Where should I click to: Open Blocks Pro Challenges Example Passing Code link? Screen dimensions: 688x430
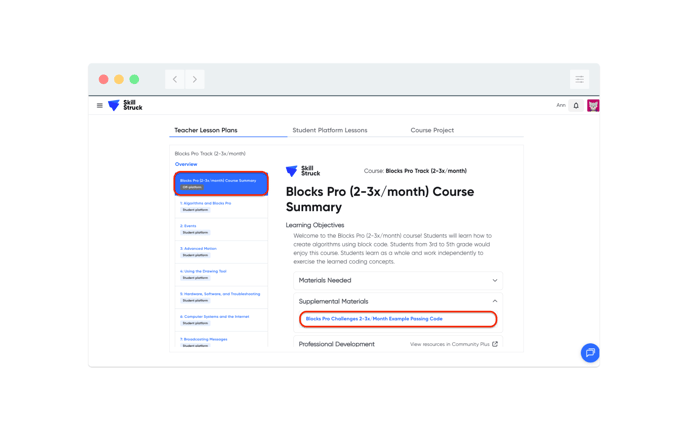(374, 319)
